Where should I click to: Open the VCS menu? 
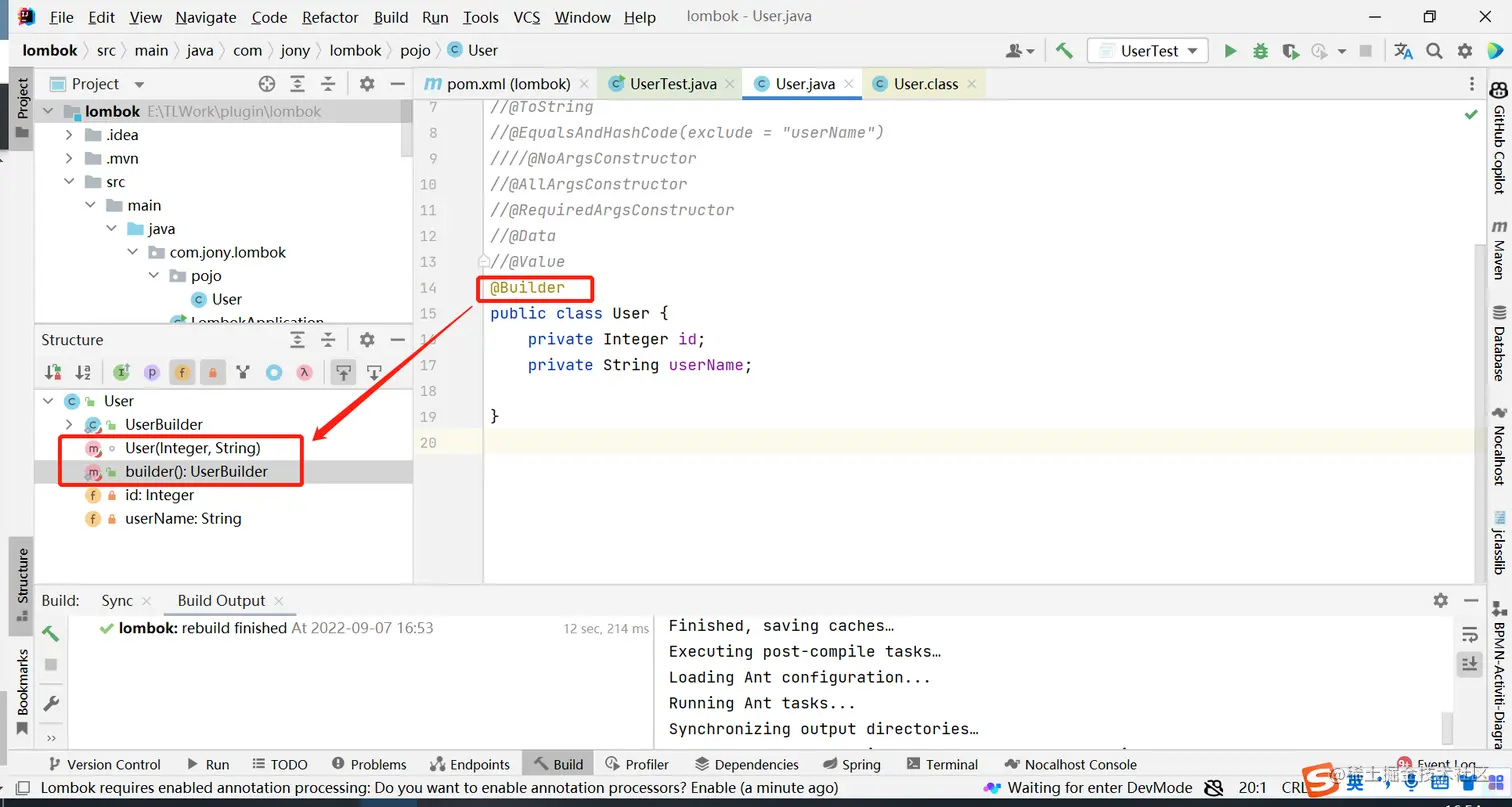click(x=527, y=17)
